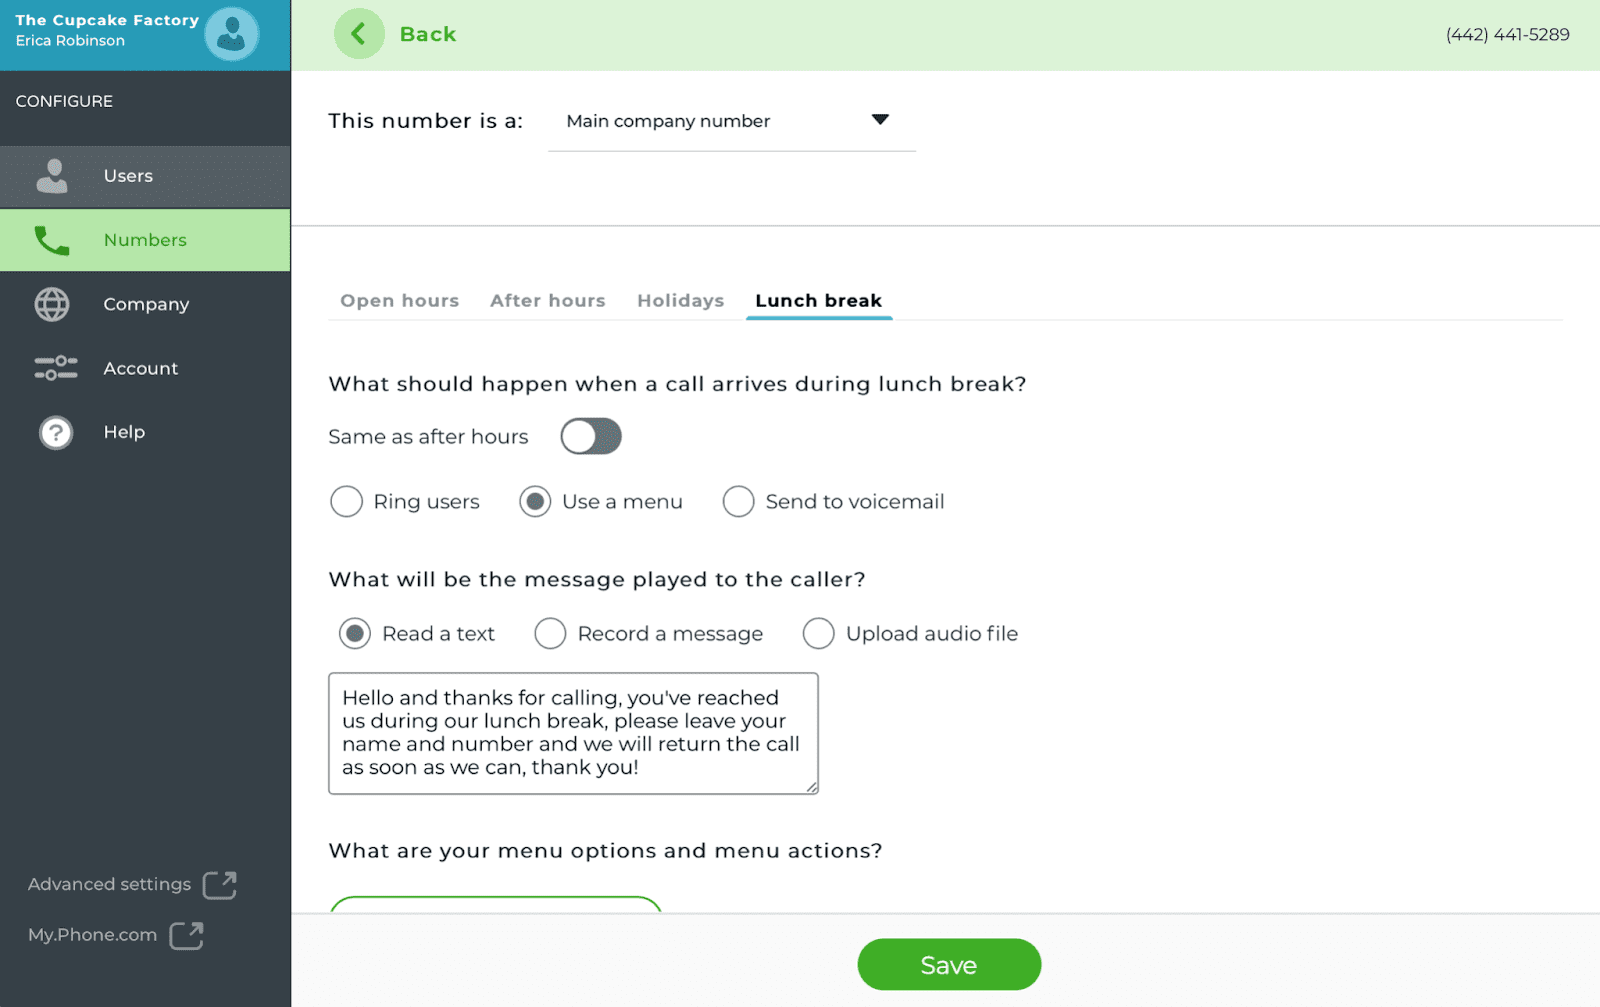
Task: Open the Help question mark icon
Action: point(56,432)
